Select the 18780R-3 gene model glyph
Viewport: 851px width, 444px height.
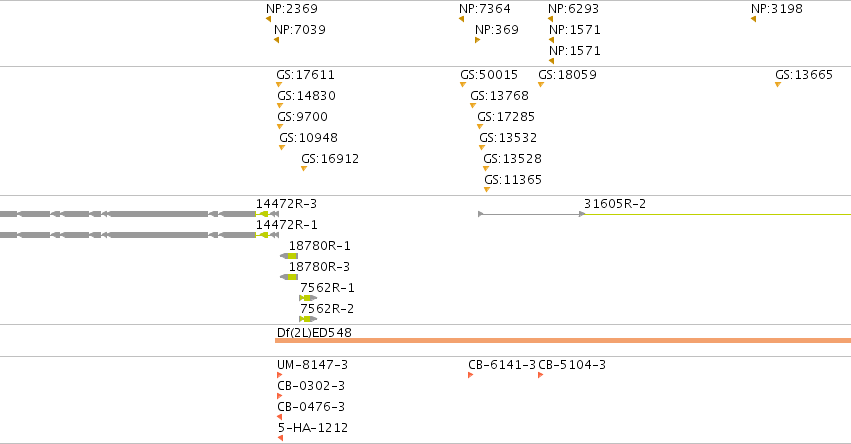click(289, 277)
